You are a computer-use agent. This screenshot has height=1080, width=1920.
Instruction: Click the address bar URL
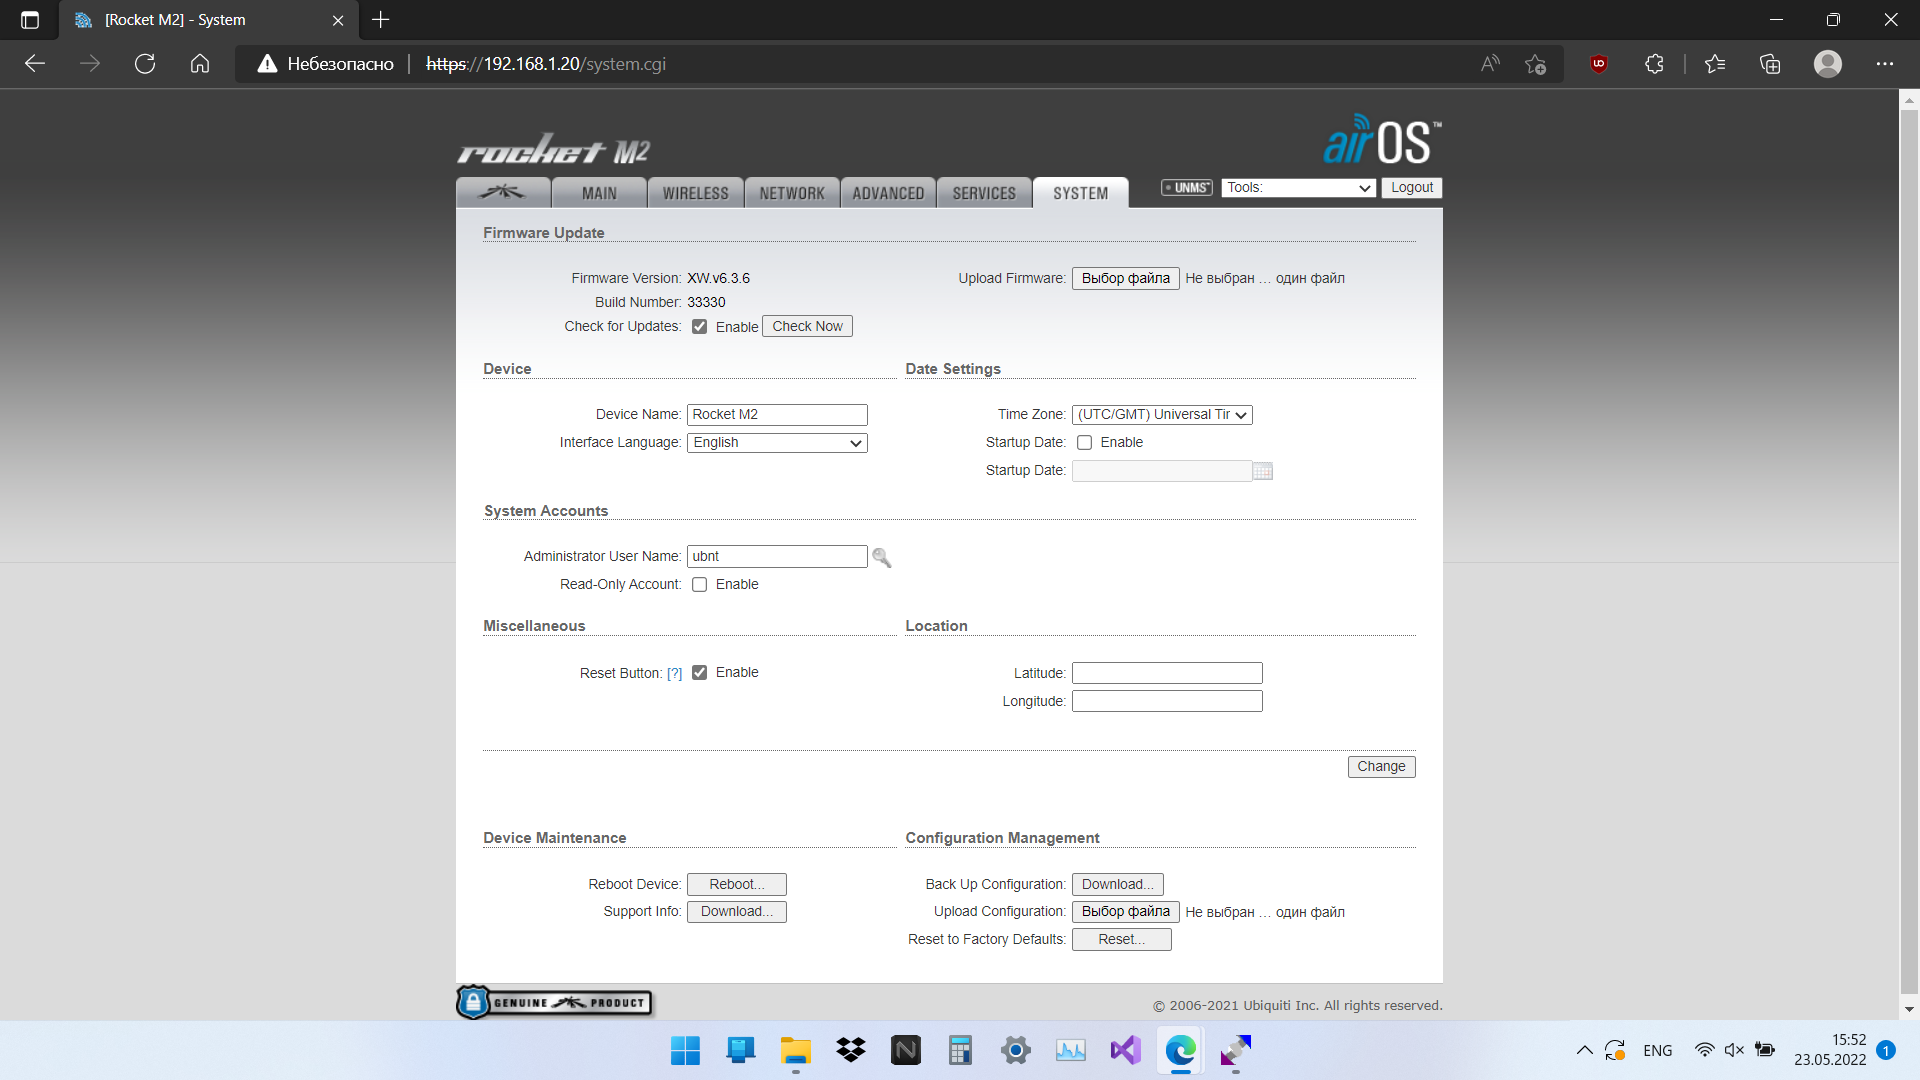[x=546, y=64]
